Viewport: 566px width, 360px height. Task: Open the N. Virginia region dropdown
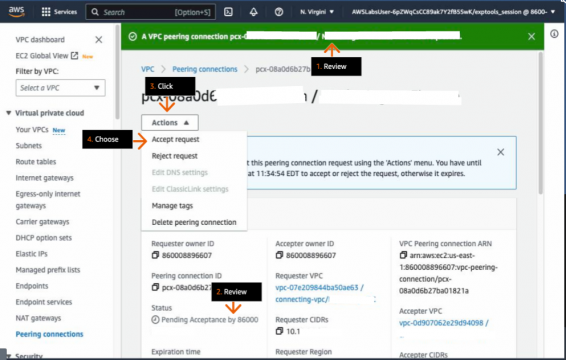[x=317, y=12]
